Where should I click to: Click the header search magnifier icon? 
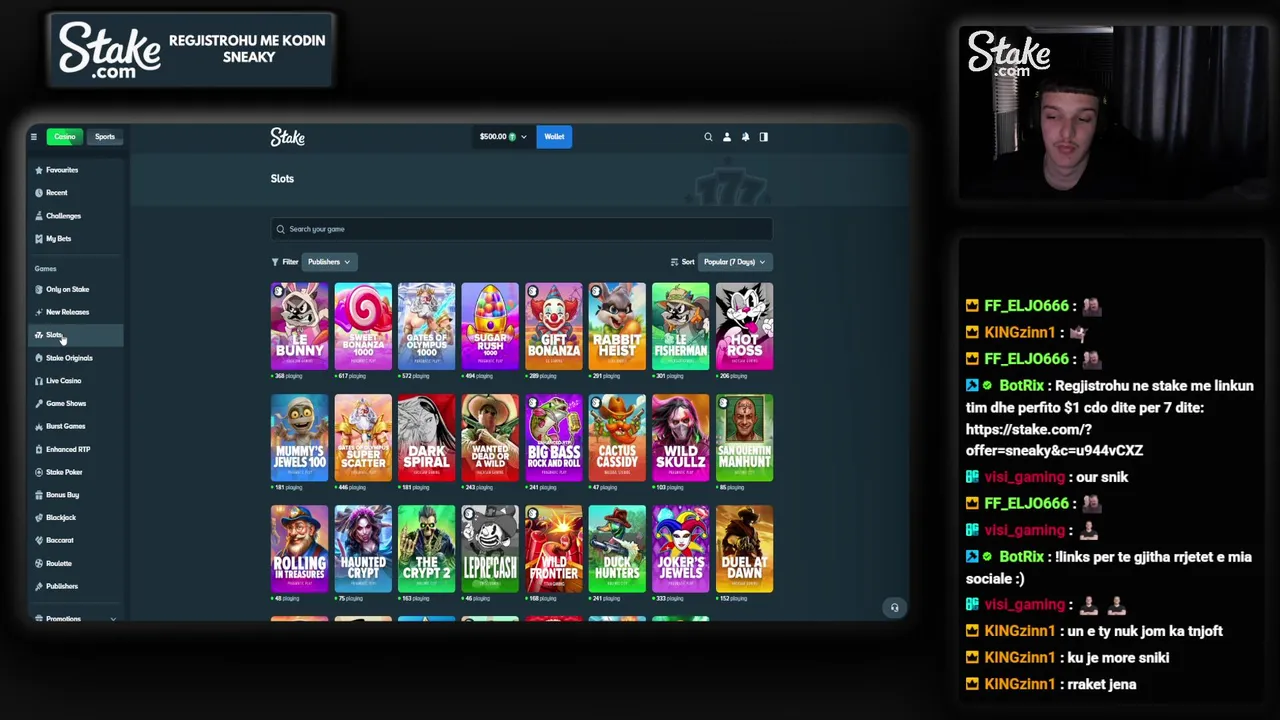click(x=708, y=137)
